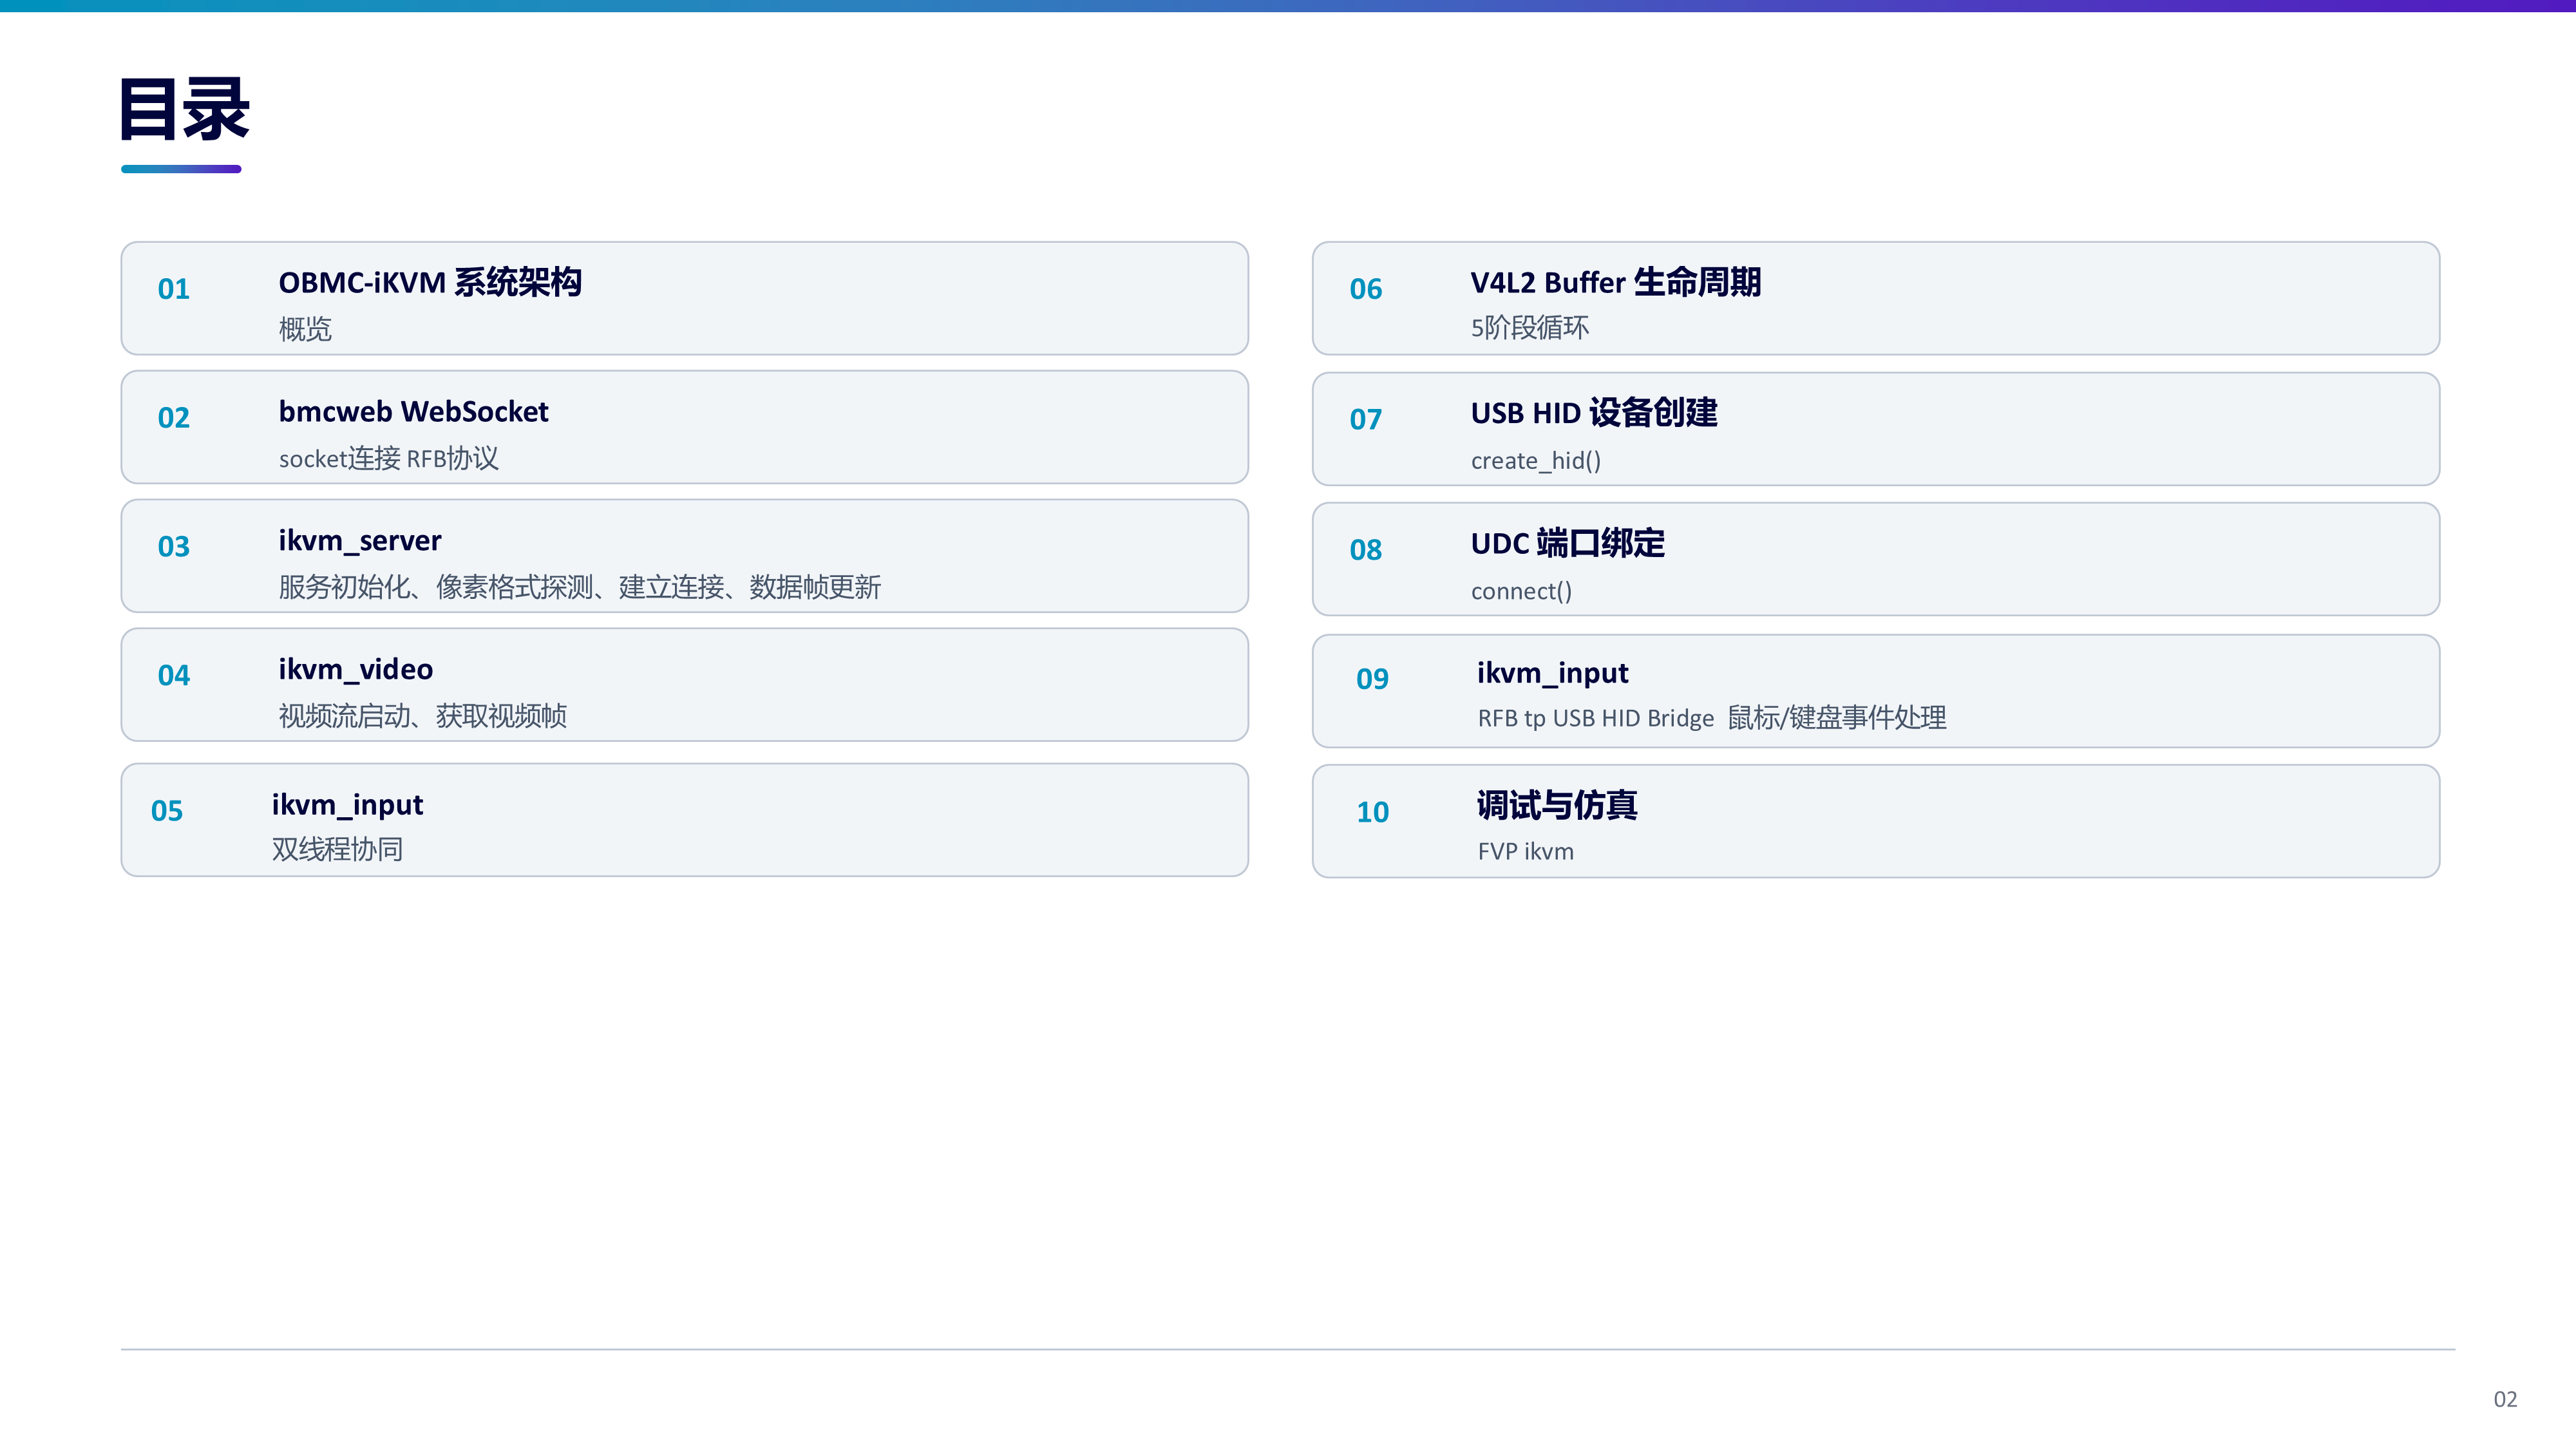The image size is (2576, 1449).
Task: Click the number 09 label
Action: (1372, 679)
